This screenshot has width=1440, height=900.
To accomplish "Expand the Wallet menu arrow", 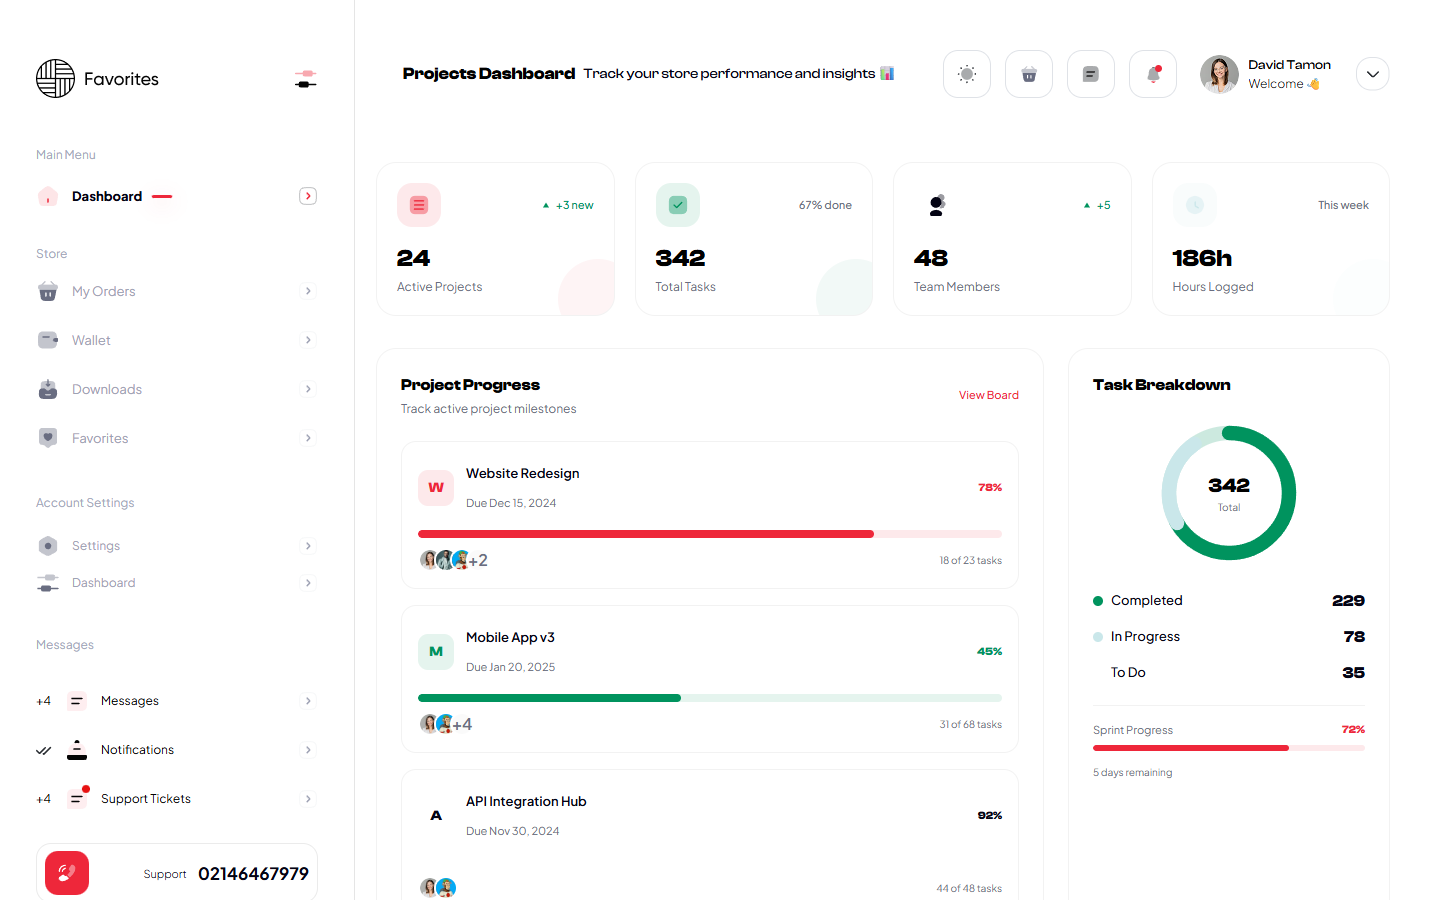I will point(308,340).
